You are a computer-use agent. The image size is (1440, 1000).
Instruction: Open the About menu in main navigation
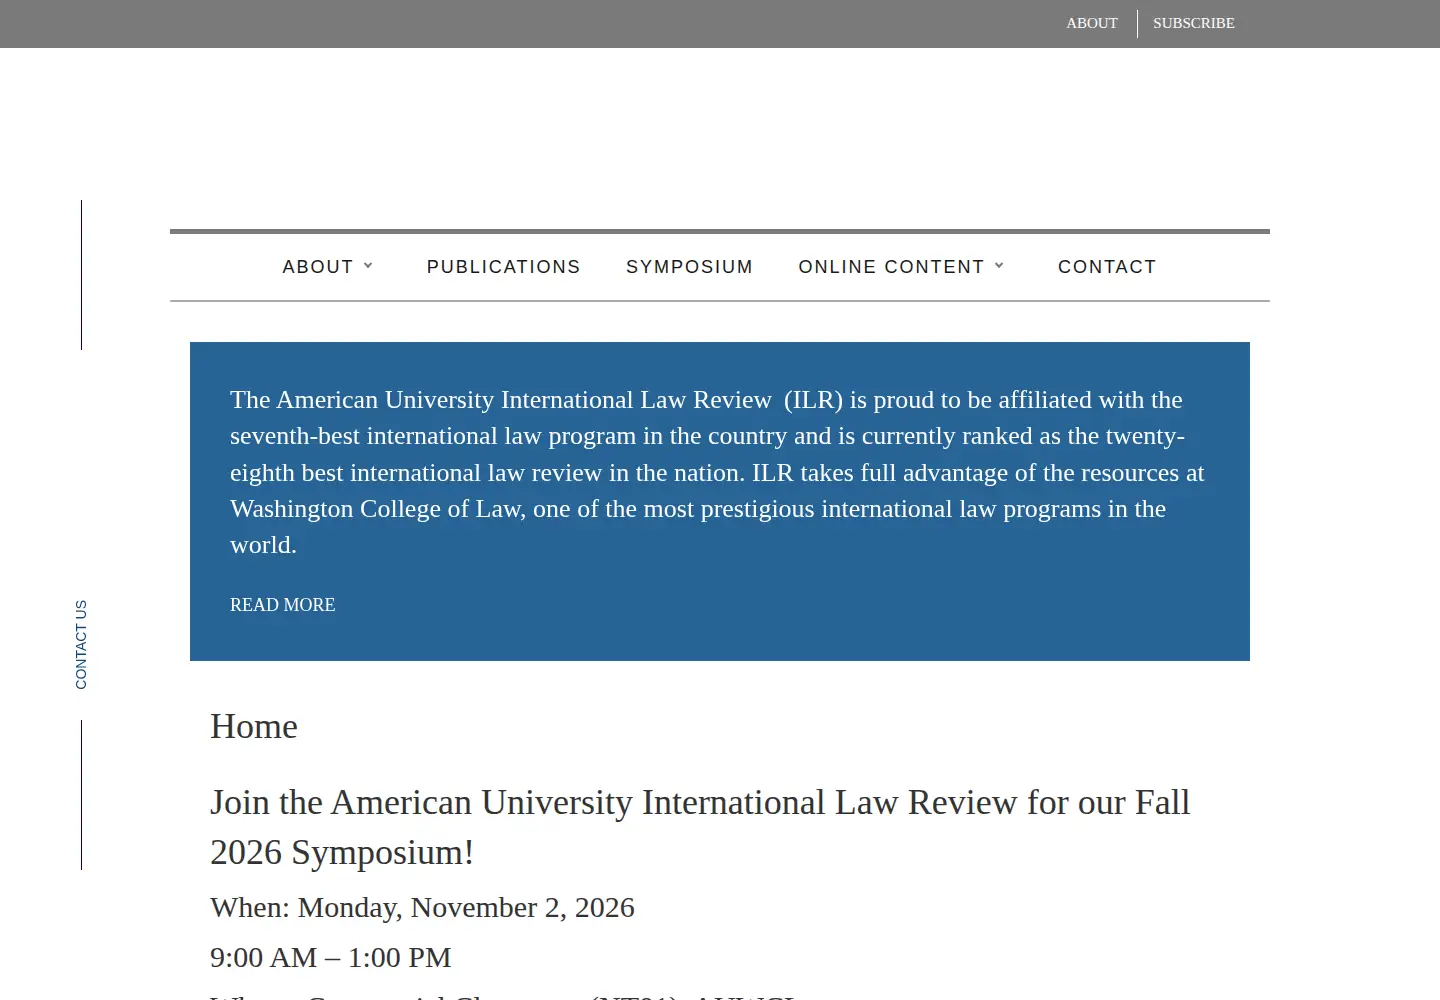point(318,267)
